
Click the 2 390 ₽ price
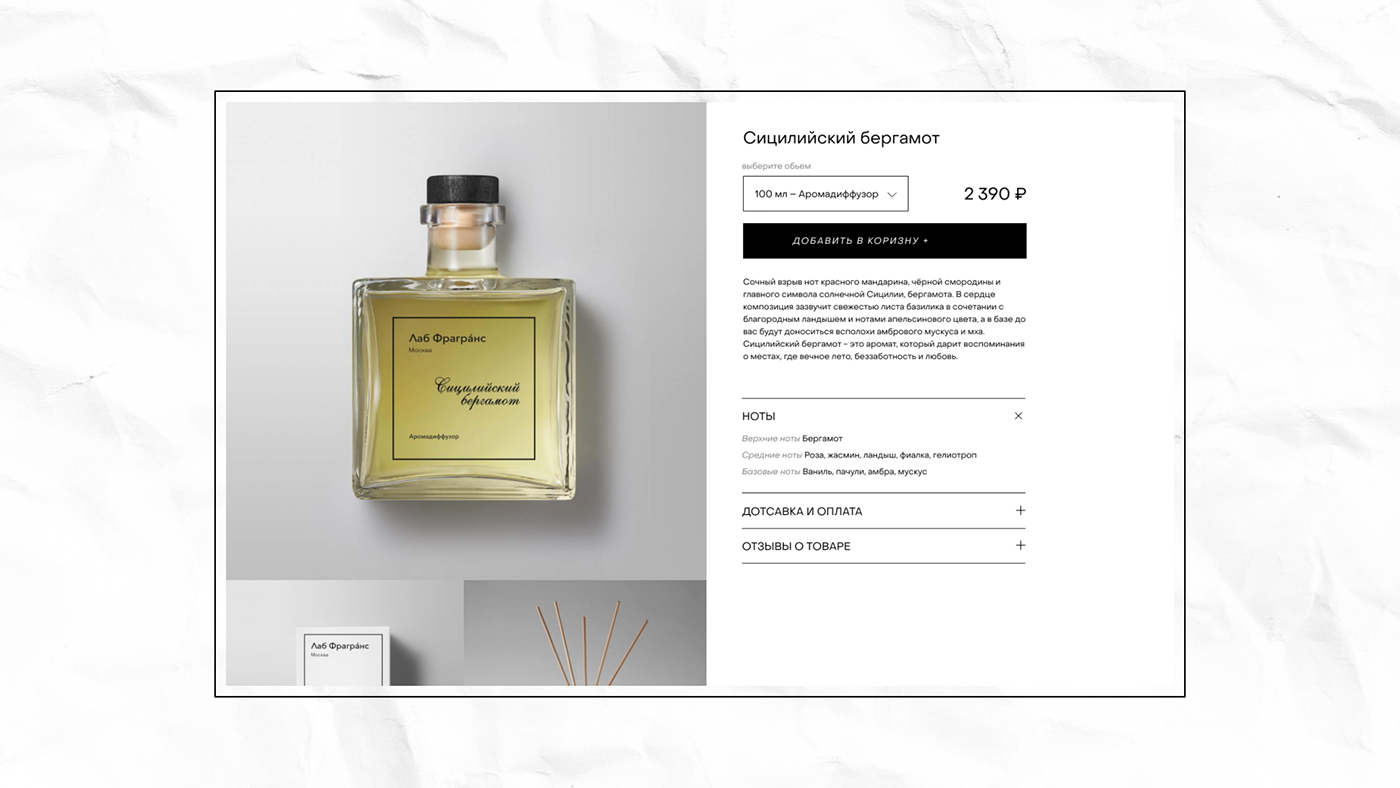coord(995,194)
